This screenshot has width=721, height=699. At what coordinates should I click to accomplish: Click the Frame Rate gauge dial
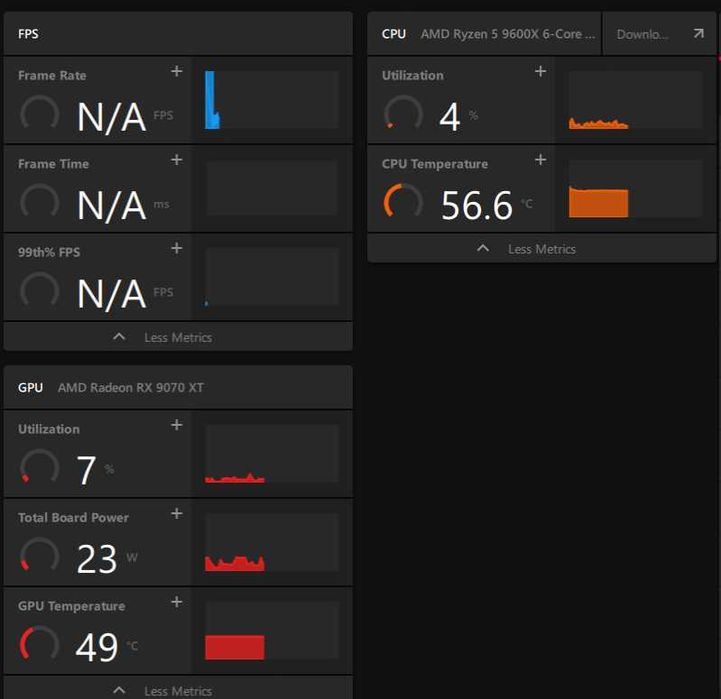coord(40,113)
